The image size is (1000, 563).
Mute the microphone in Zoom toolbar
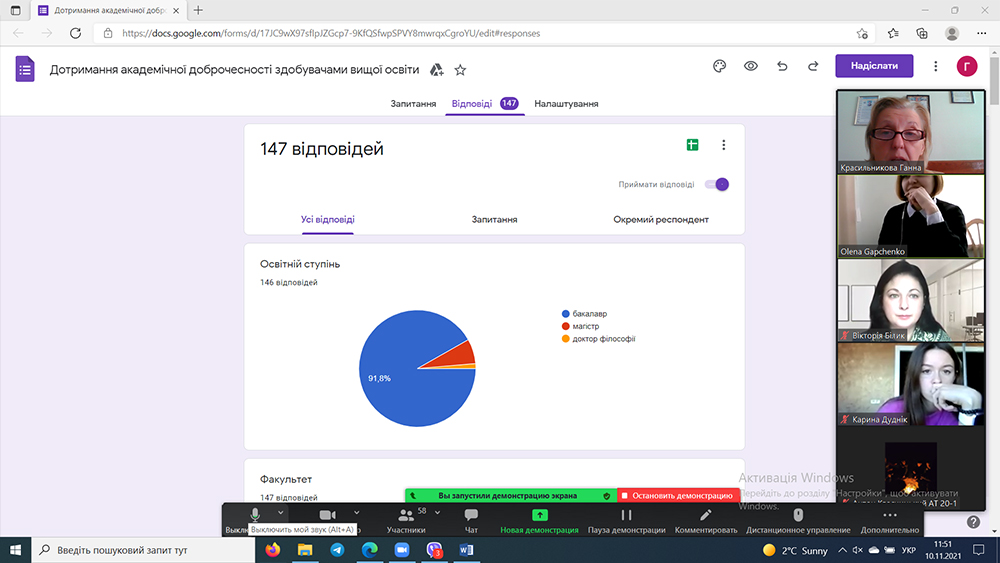256,514
